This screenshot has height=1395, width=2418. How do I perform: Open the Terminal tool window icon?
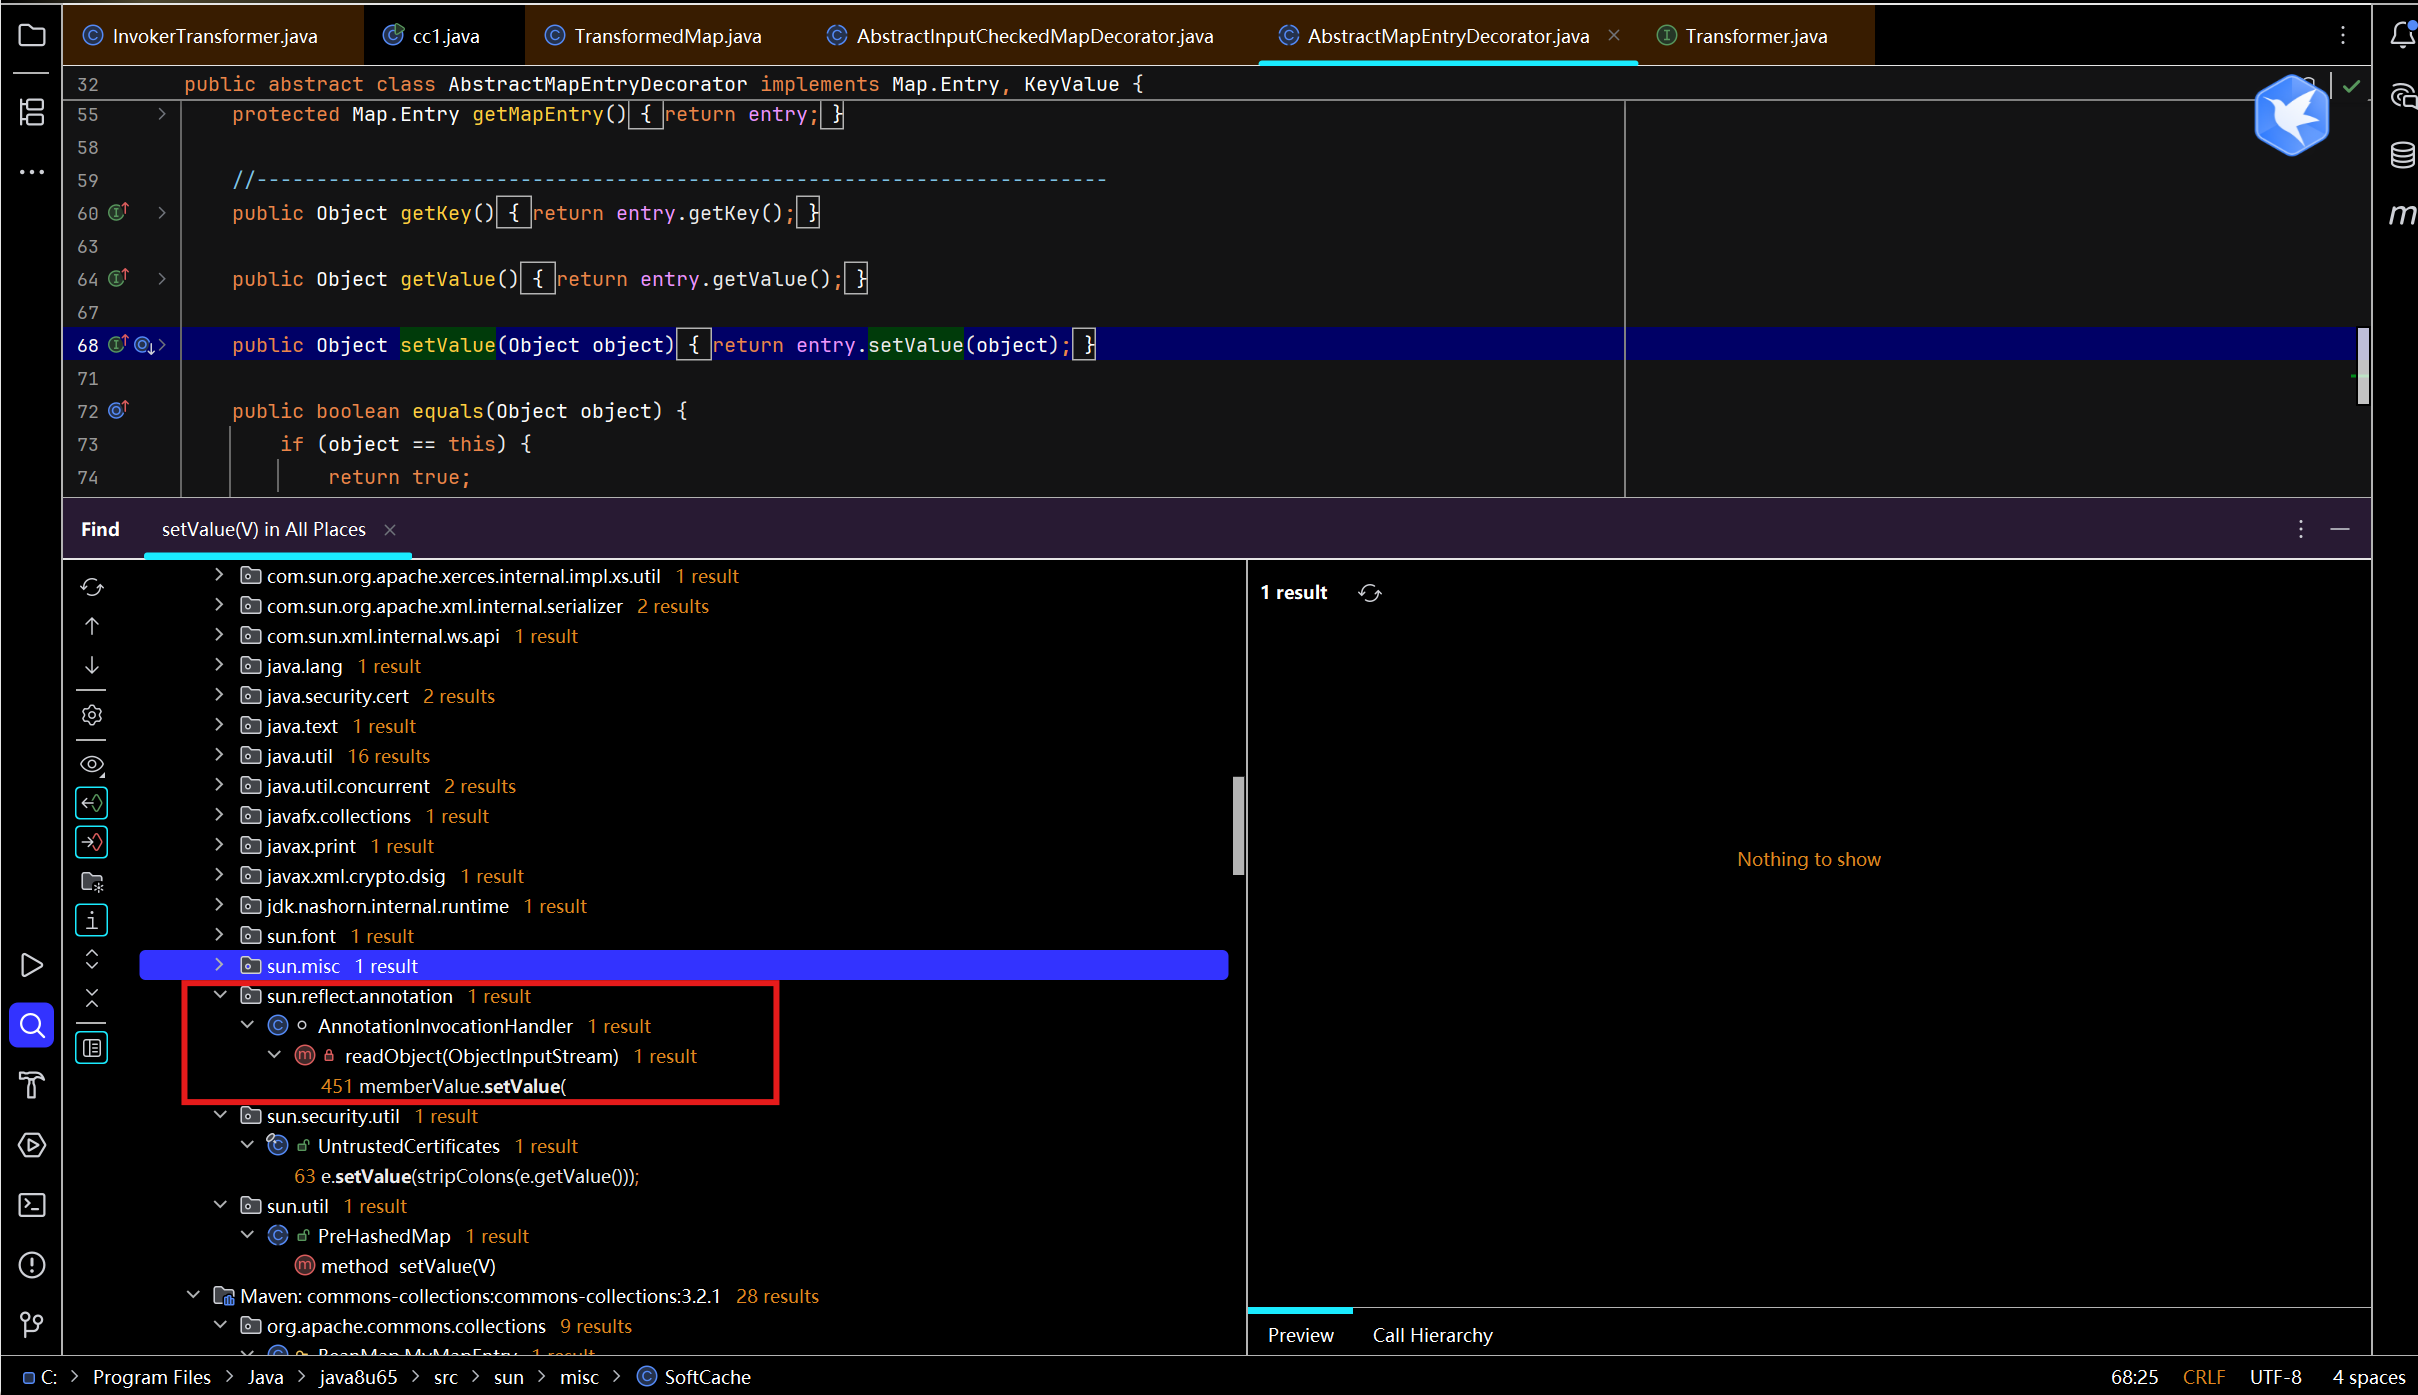(32, 1205)
